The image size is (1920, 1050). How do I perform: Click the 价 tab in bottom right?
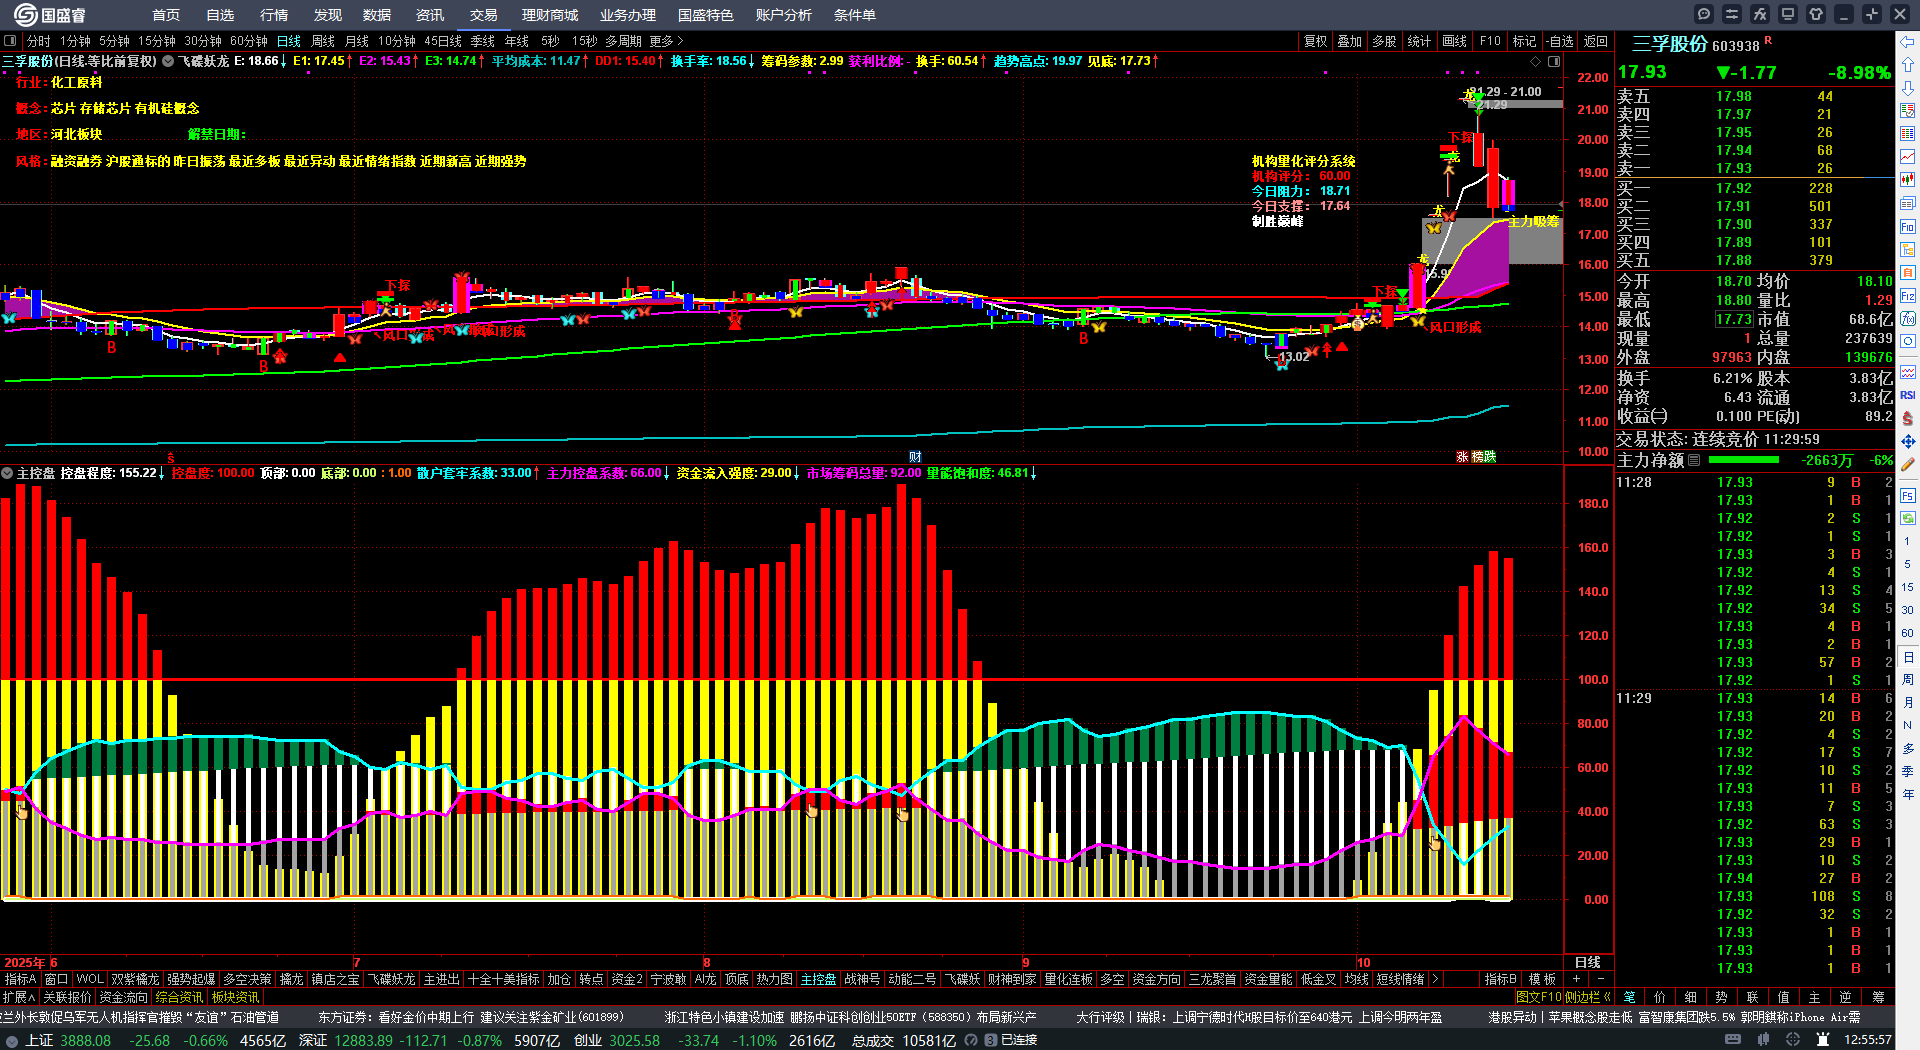pos(1660,997)
